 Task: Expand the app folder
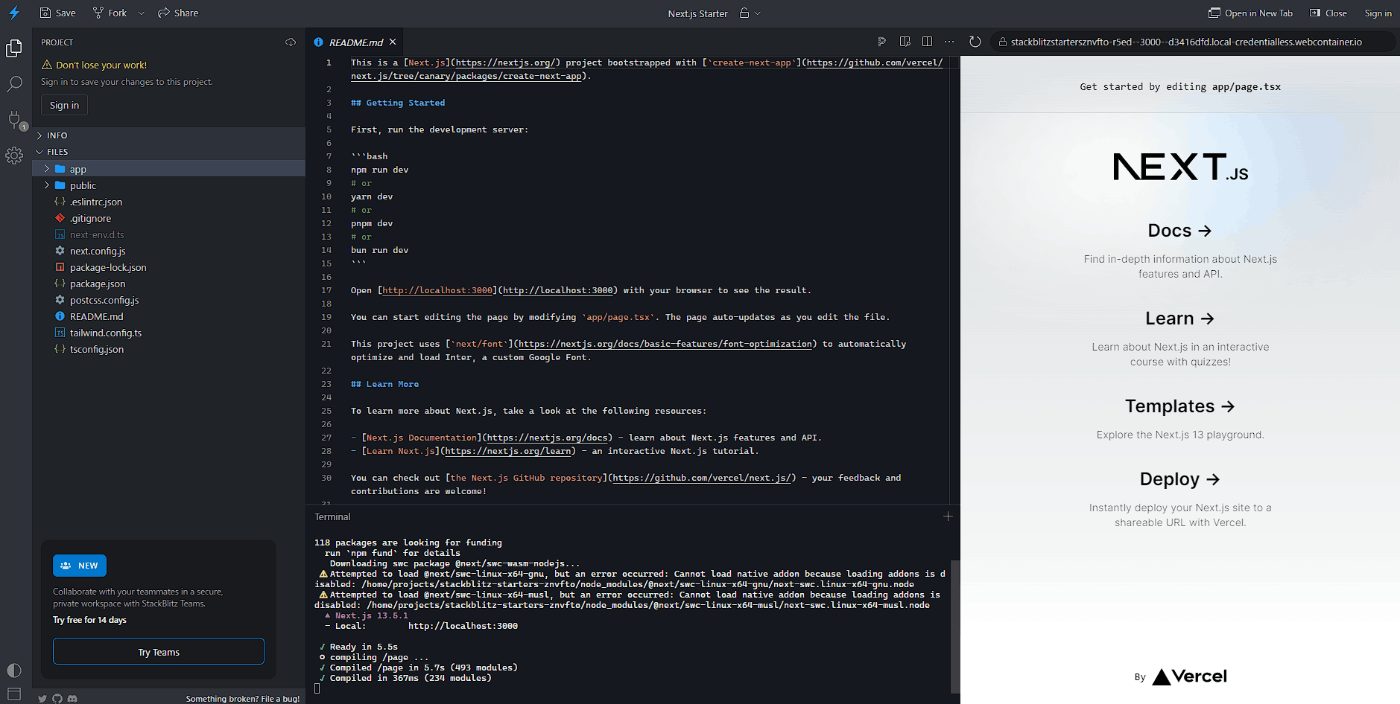[169, 169]
